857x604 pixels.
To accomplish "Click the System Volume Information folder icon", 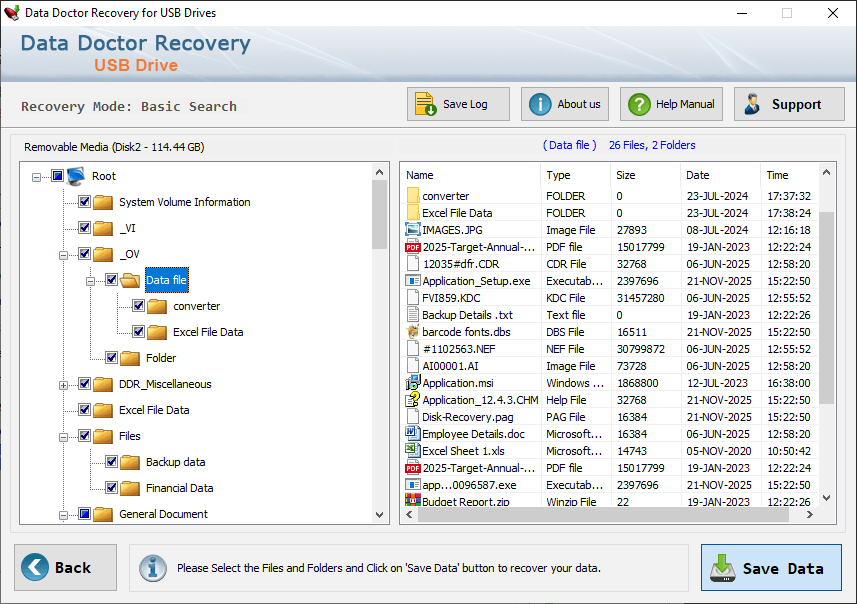I will 103,202.
